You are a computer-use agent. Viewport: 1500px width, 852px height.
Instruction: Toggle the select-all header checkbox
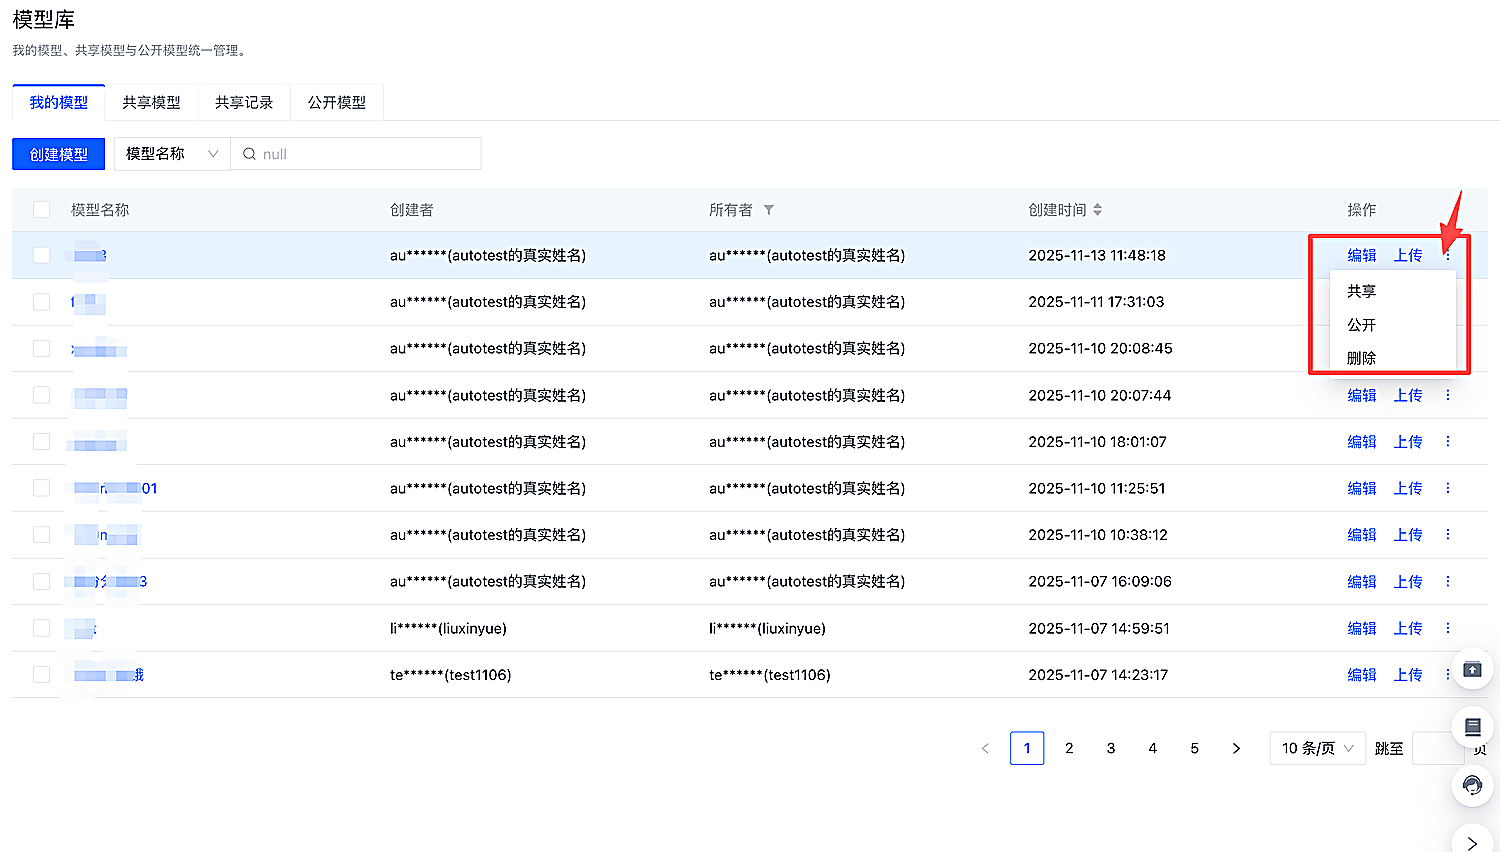41,209
